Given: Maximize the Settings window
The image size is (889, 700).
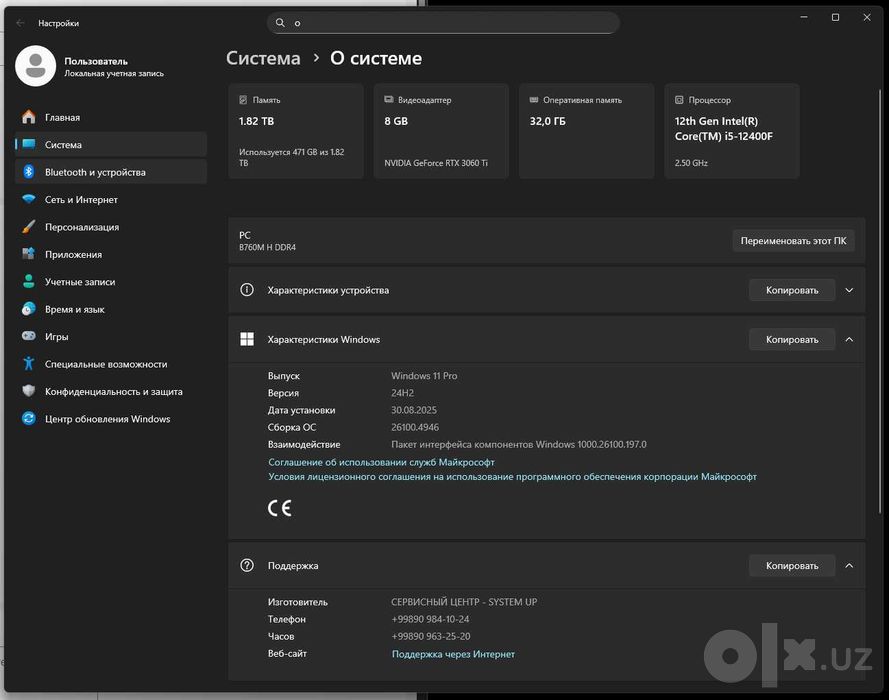Looking at the screenshot, I should coord(835,18).
